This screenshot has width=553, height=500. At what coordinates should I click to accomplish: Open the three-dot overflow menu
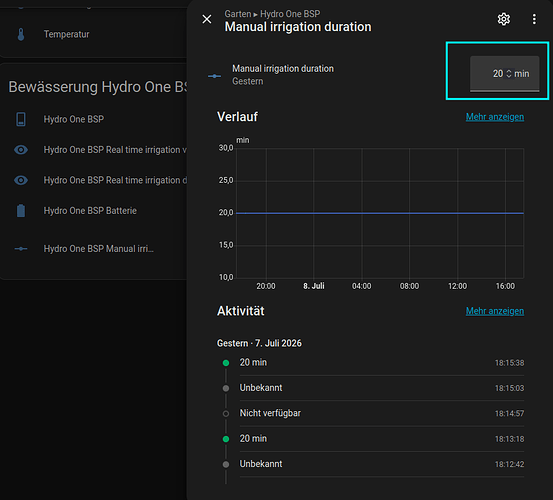[534, 19]
